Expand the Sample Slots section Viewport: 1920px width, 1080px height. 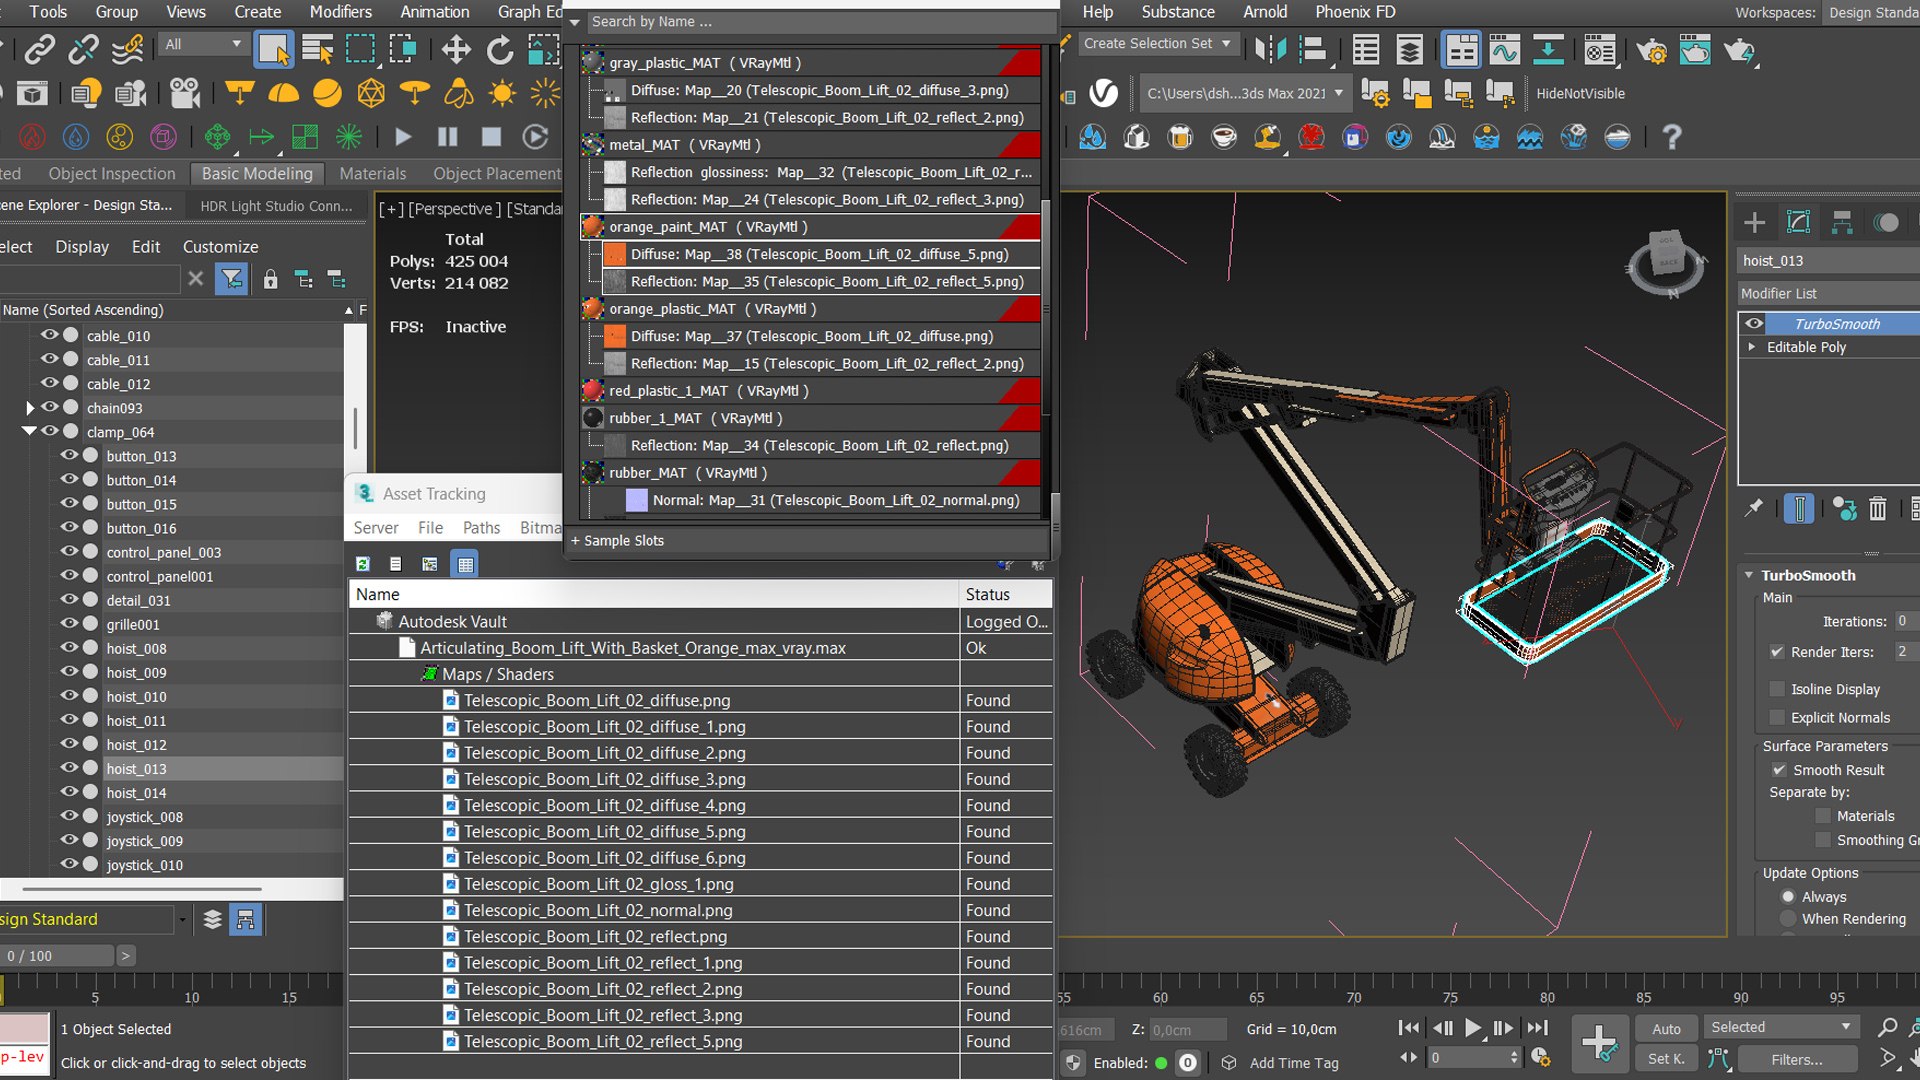pyautogui.click(x=617, y=541)
